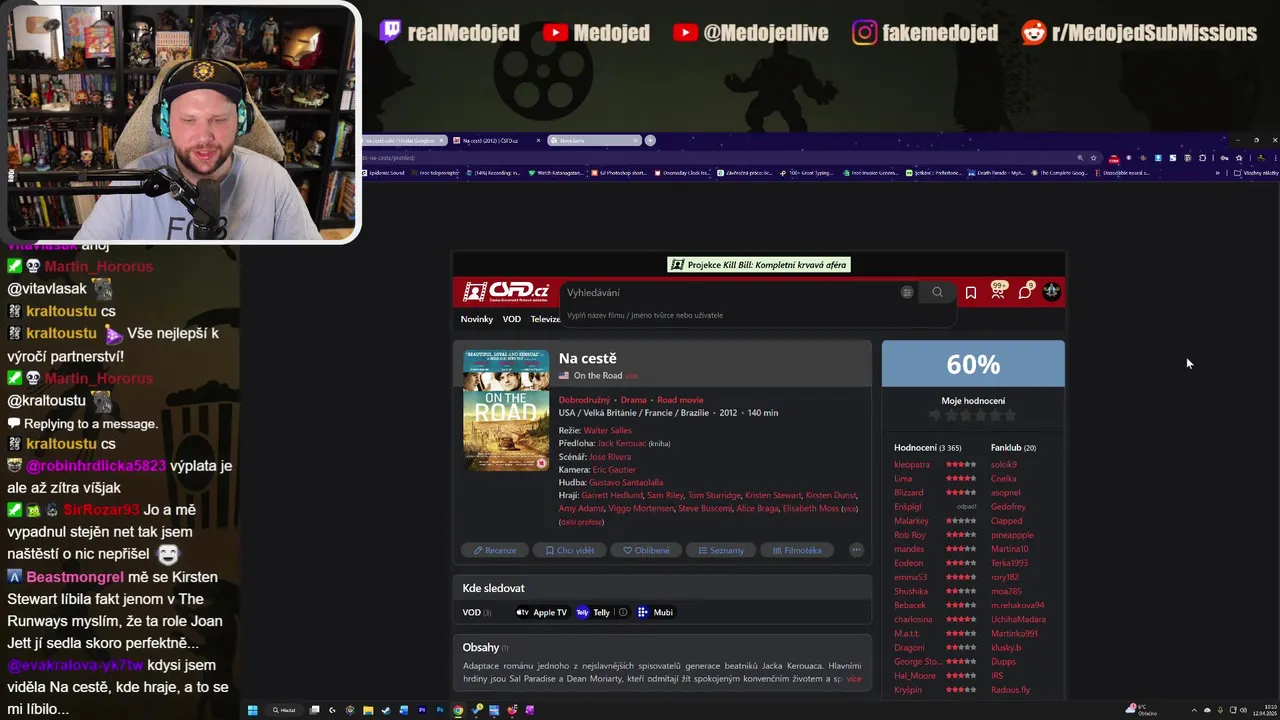The width and height of the screenshot is (1280, 720).
Task: Click the Twitch realMedojed icon
Action: [x=390, y=32]
